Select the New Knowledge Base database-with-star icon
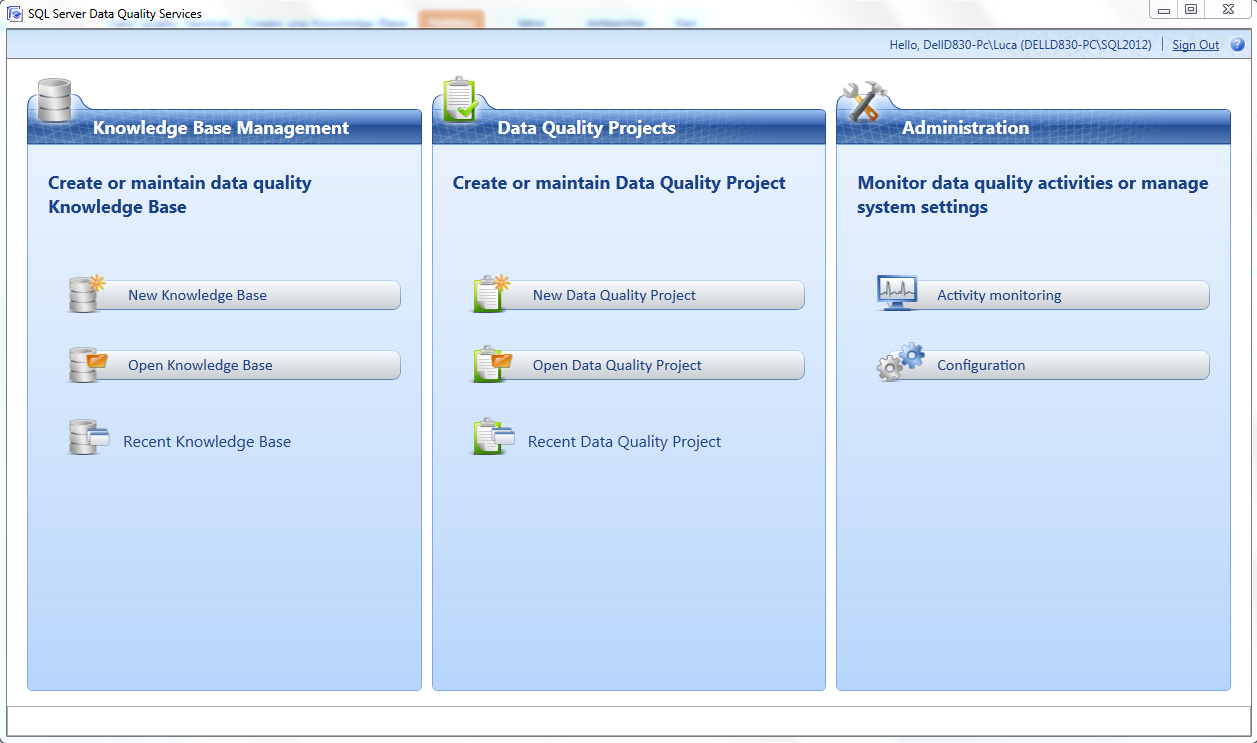This screenshot has height=743, width=1257. point(85,293)
